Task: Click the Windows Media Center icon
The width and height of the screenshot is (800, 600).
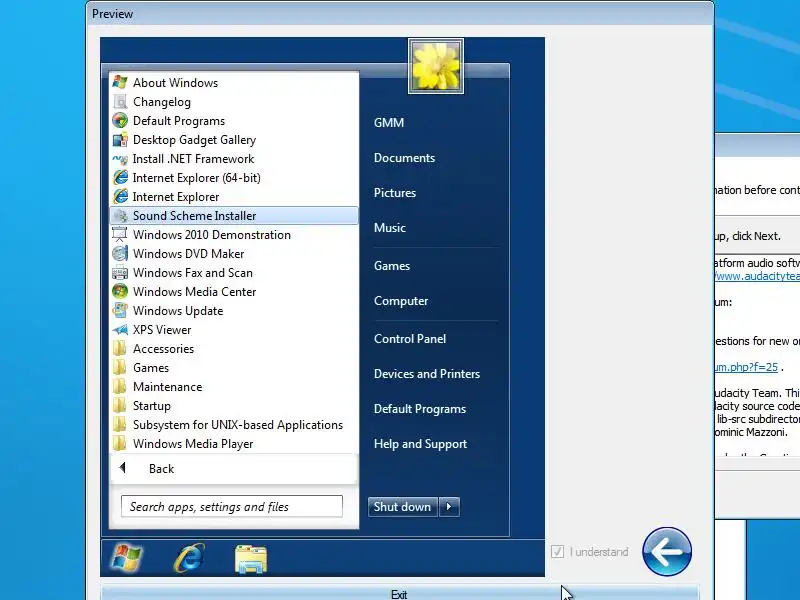Action: (120, 291)
